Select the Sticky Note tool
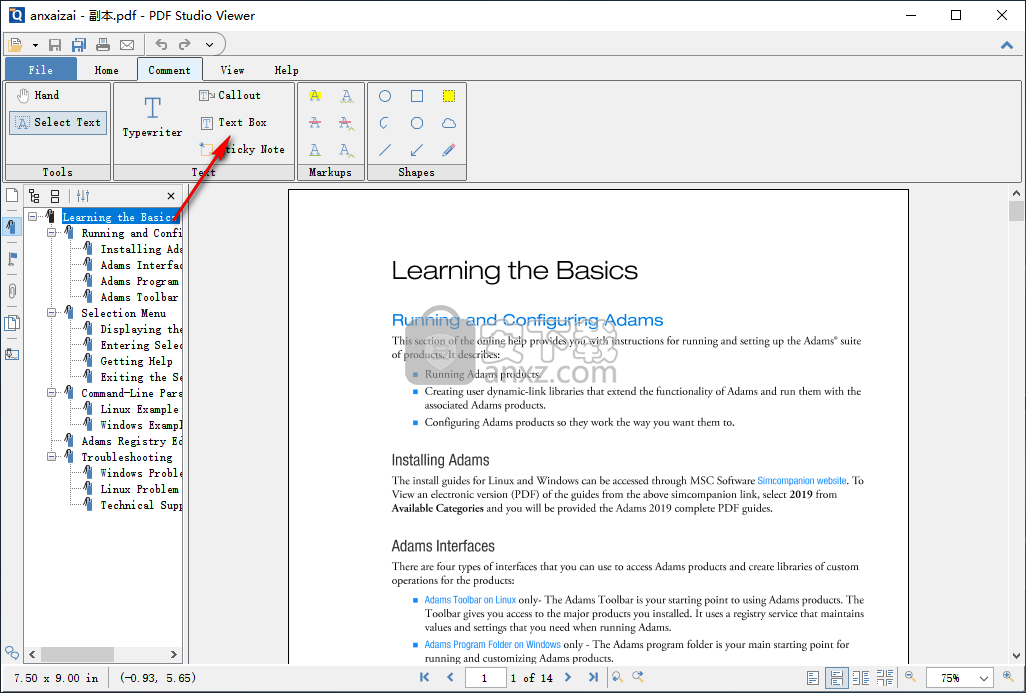 click(x=242, y=149)
